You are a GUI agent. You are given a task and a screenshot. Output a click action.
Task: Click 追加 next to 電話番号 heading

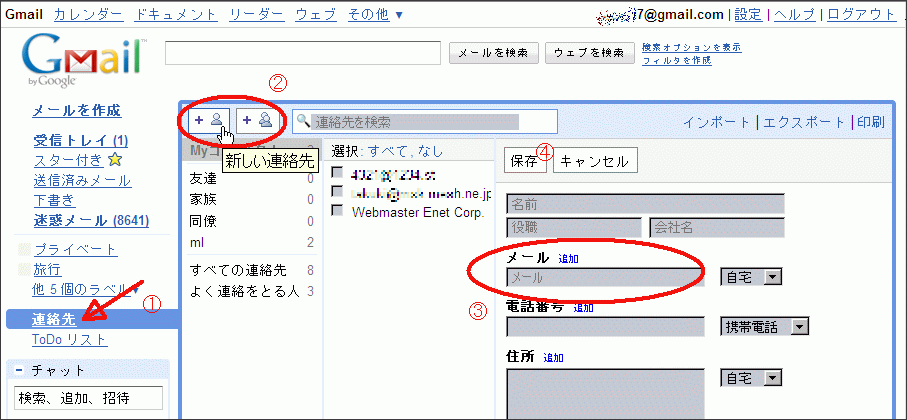[x=584, y=308]
